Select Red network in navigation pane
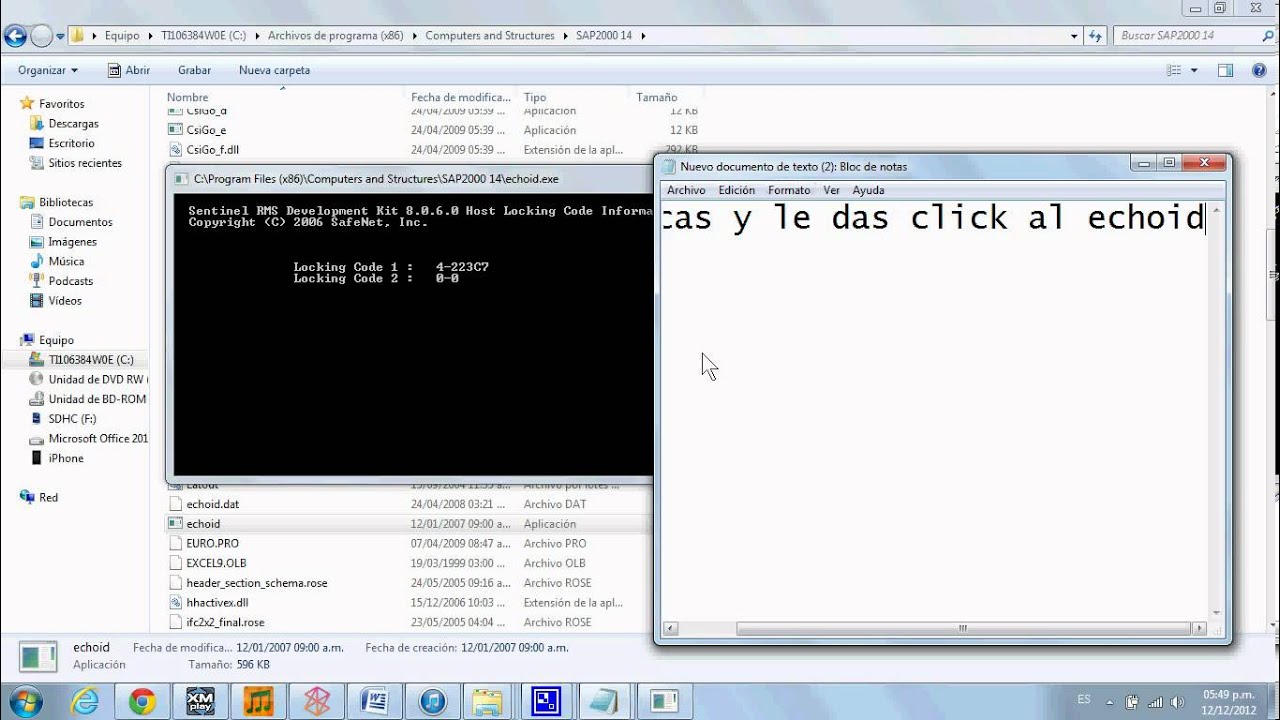 click(x=48, y=498)
